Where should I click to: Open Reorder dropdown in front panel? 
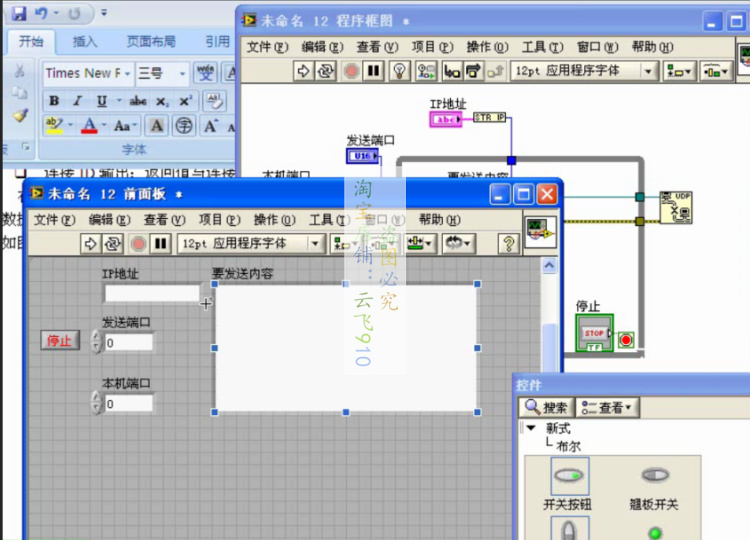458,244
